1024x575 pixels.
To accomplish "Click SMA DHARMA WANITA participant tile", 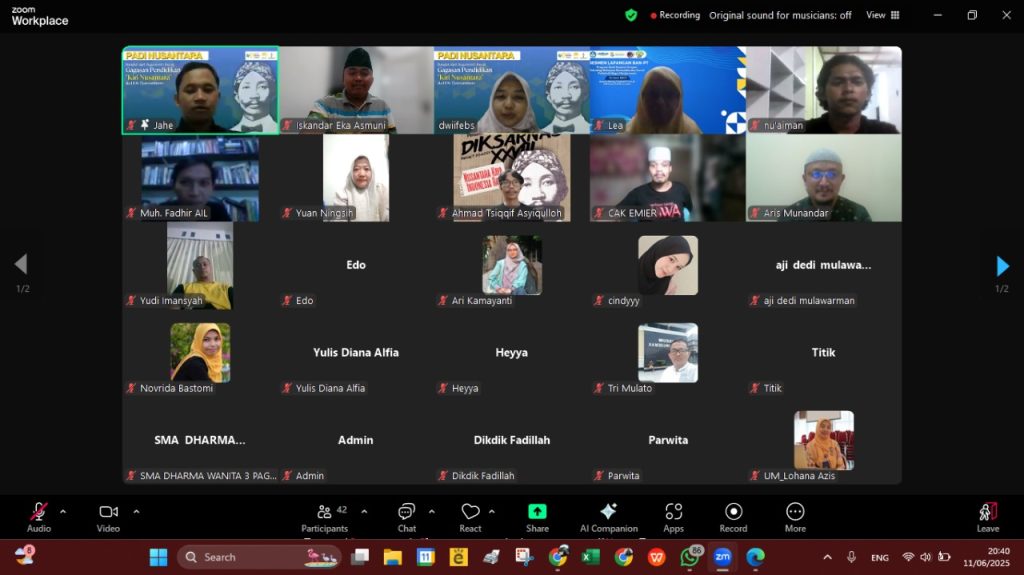I will (x=200, y=440).
